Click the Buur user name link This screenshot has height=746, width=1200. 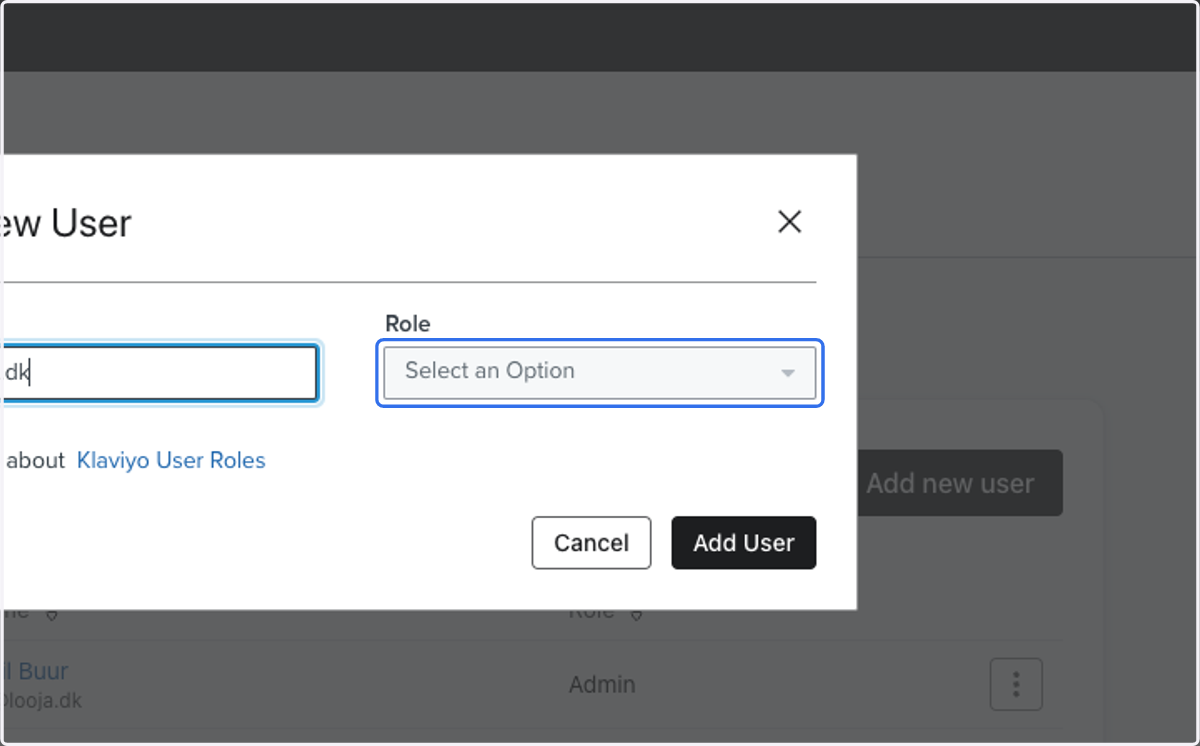[x=35, y=671]
